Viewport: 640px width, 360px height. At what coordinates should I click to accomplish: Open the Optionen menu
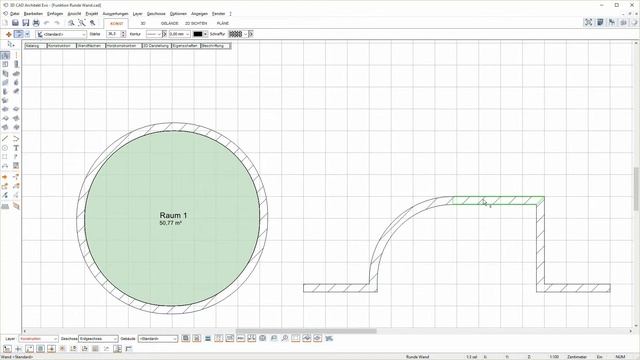(x=178, y=14)
